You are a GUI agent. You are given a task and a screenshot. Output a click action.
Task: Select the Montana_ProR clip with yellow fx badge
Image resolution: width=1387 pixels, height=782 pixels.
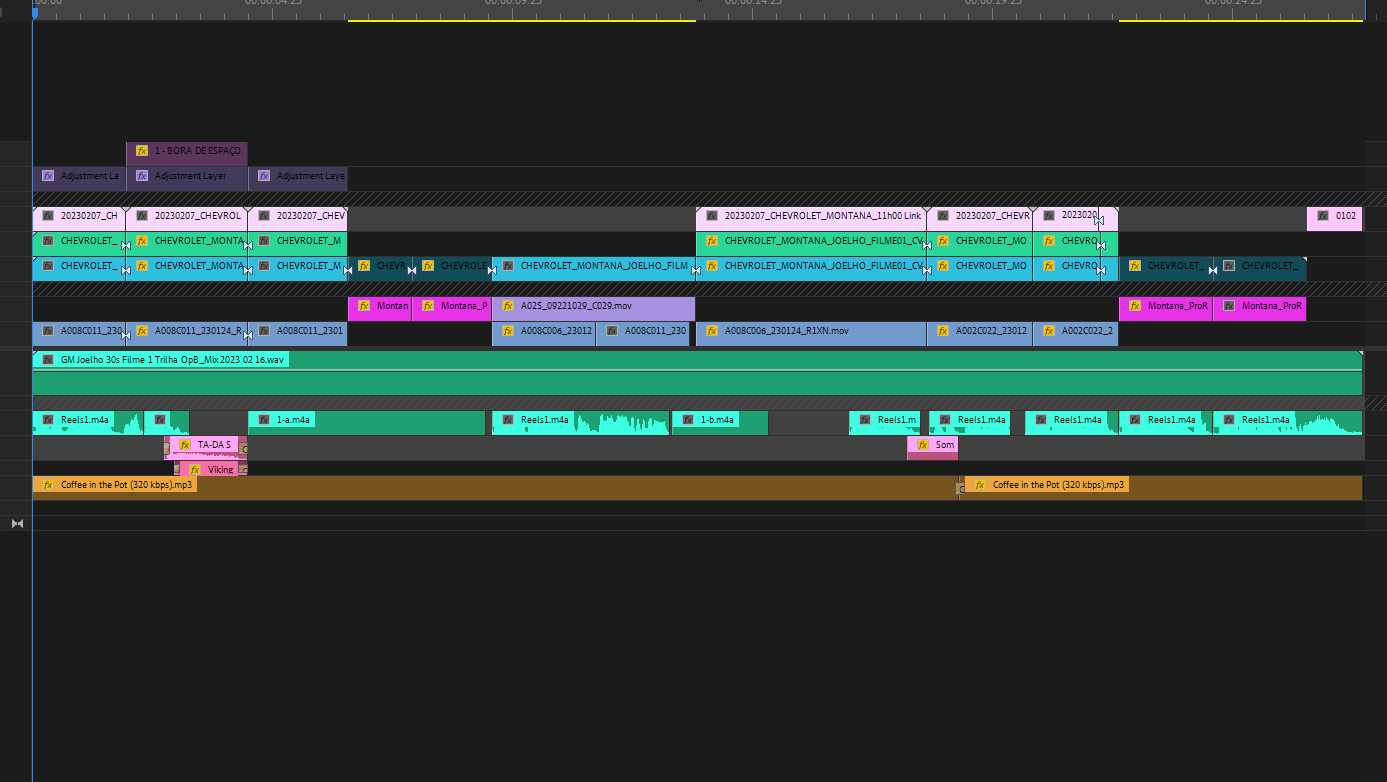[x=1165, y=309]
